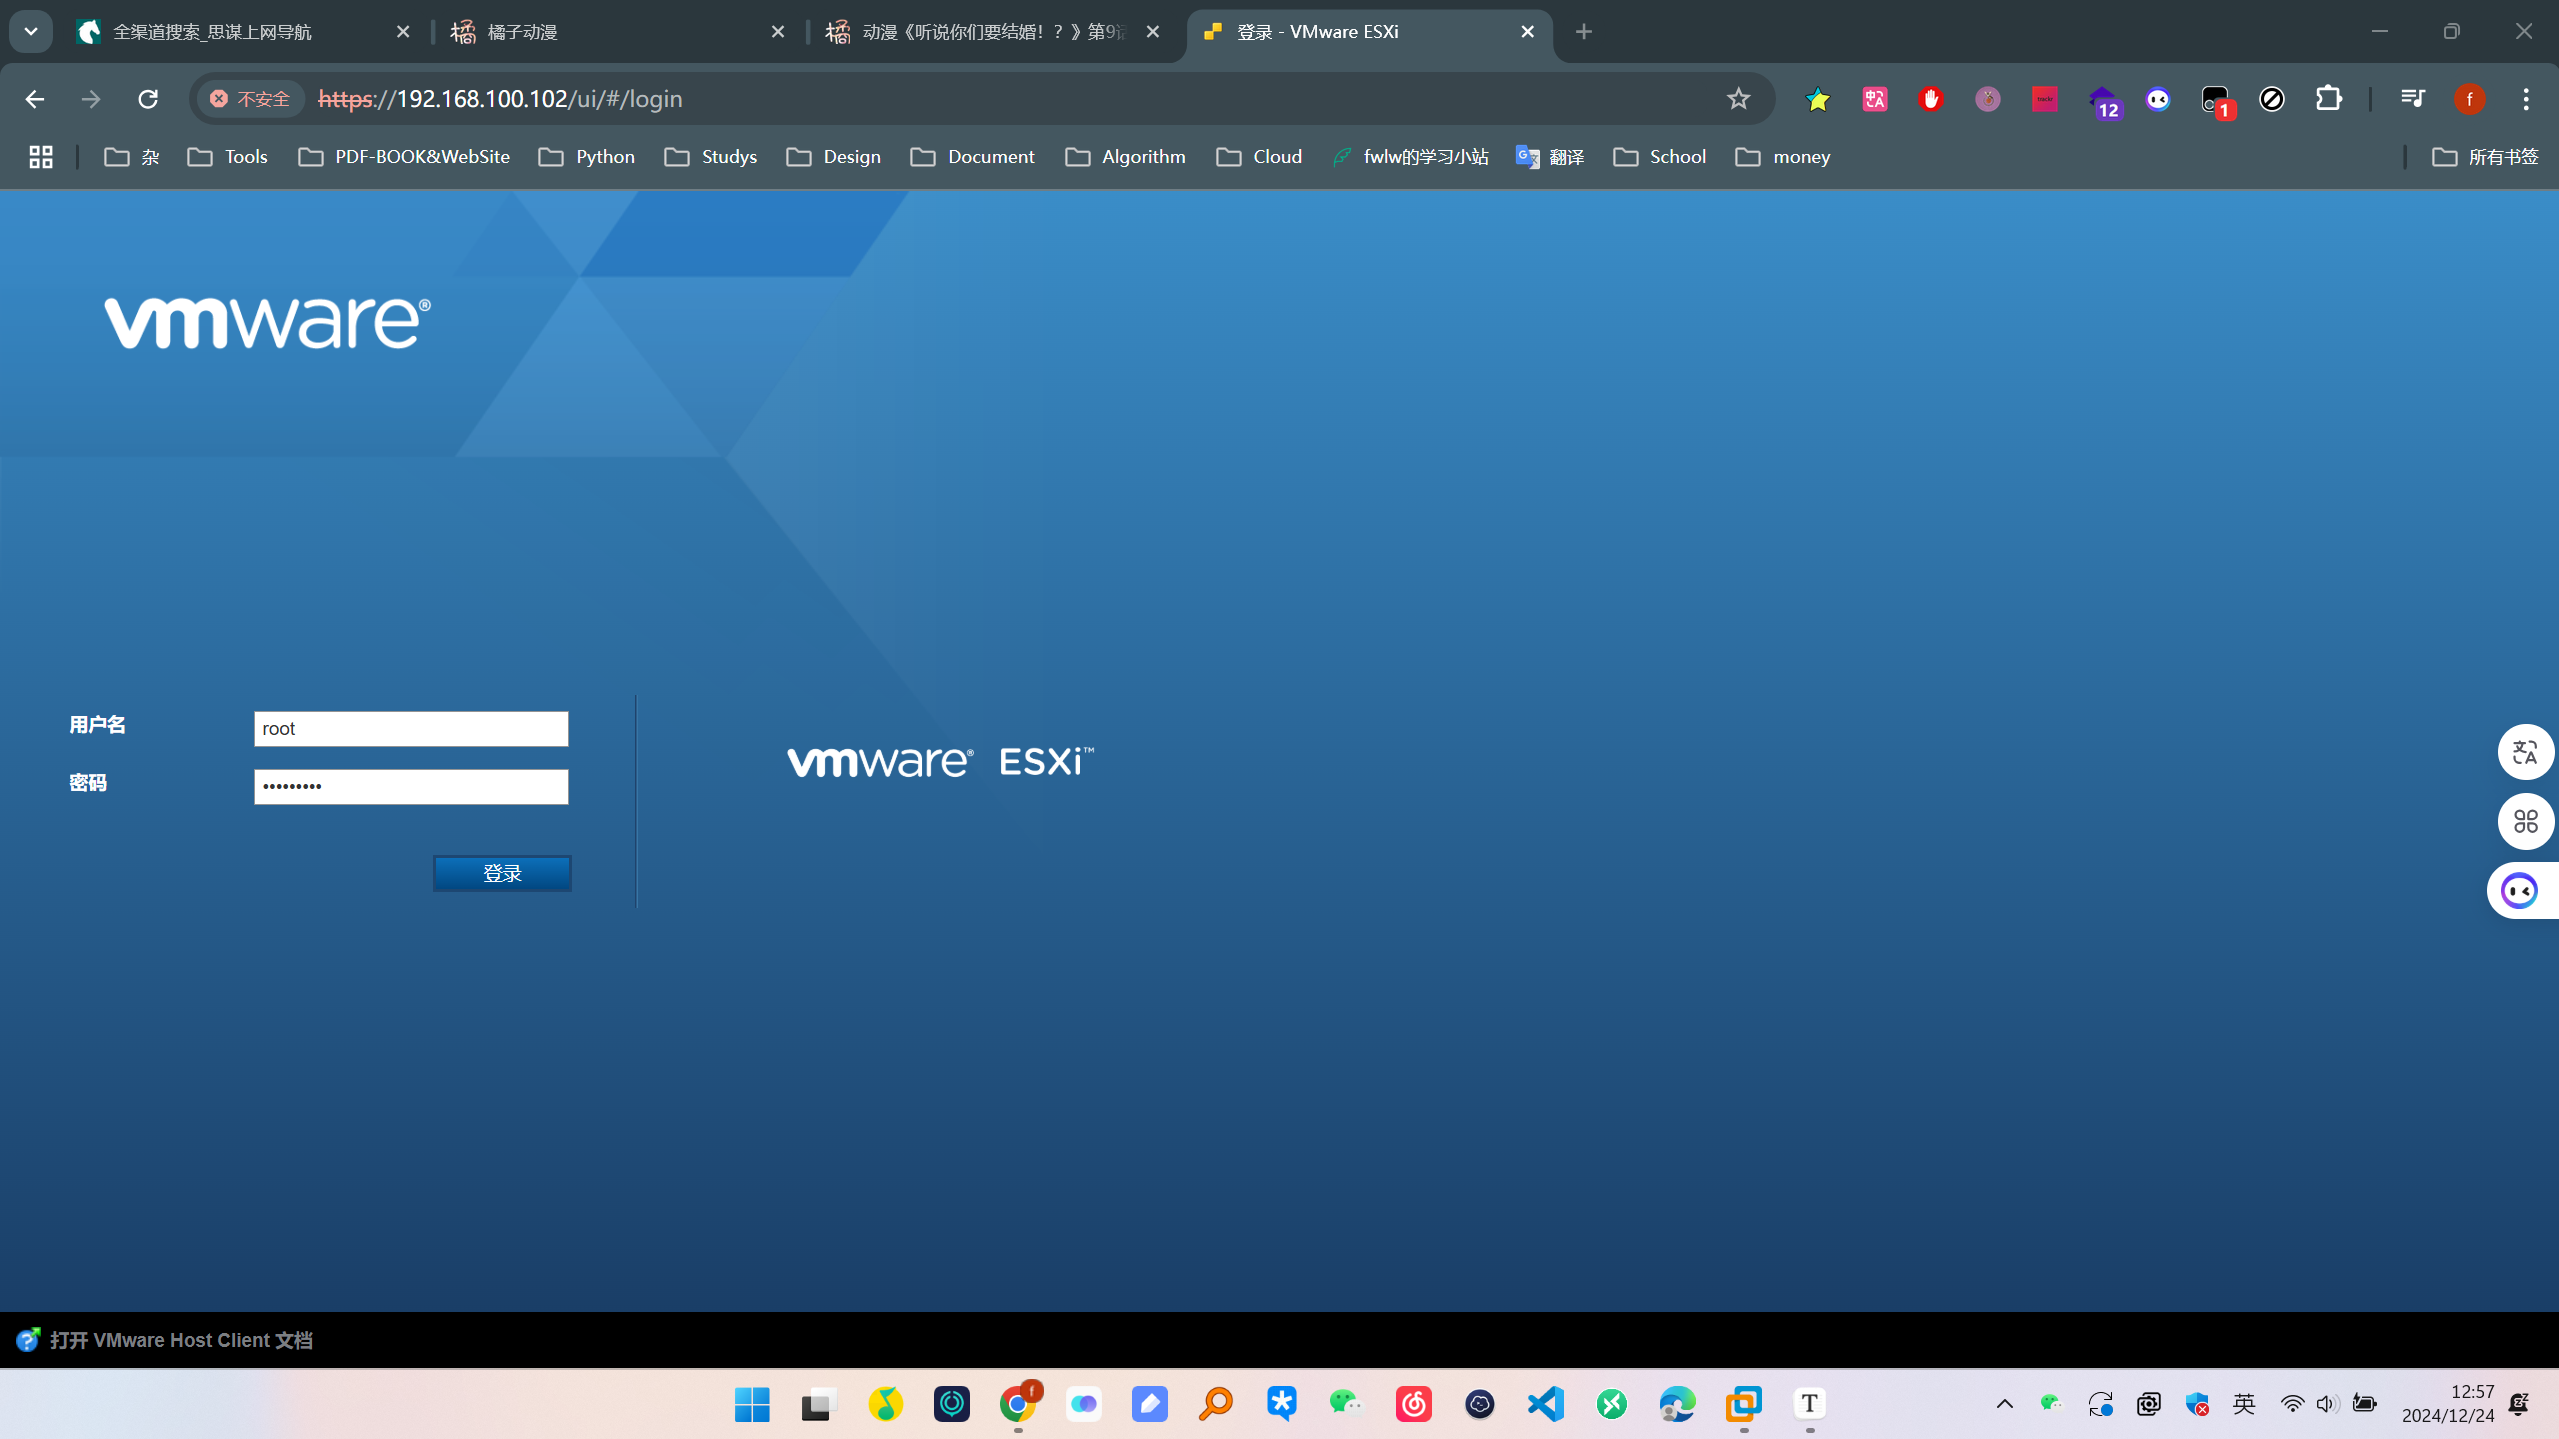Open the PDF-BOOK&WebSite bookmark folder

click(405, 157)
